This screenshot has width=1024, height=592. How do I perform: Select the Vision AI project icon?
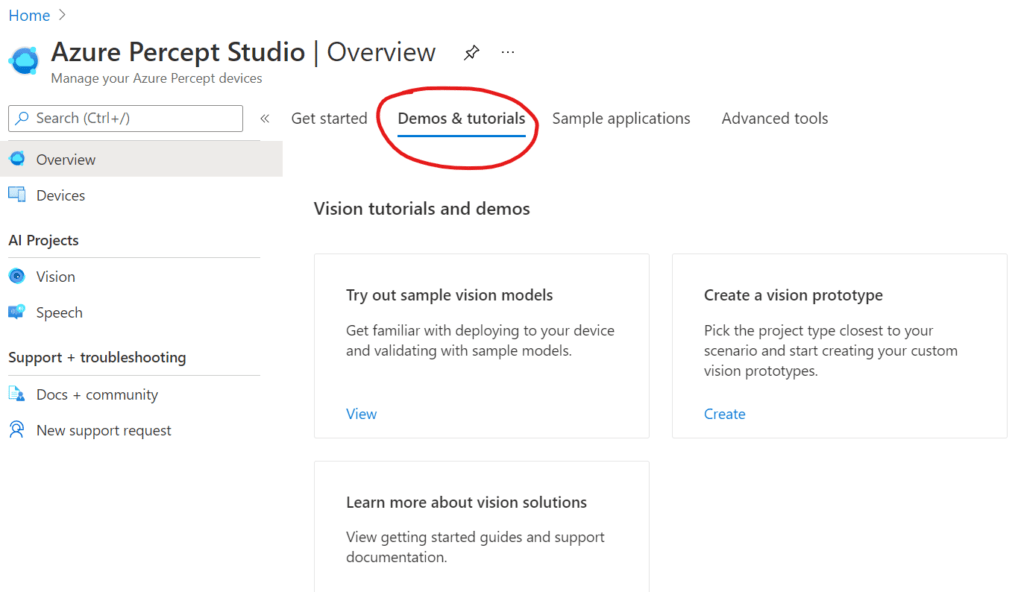coord(16,276)
